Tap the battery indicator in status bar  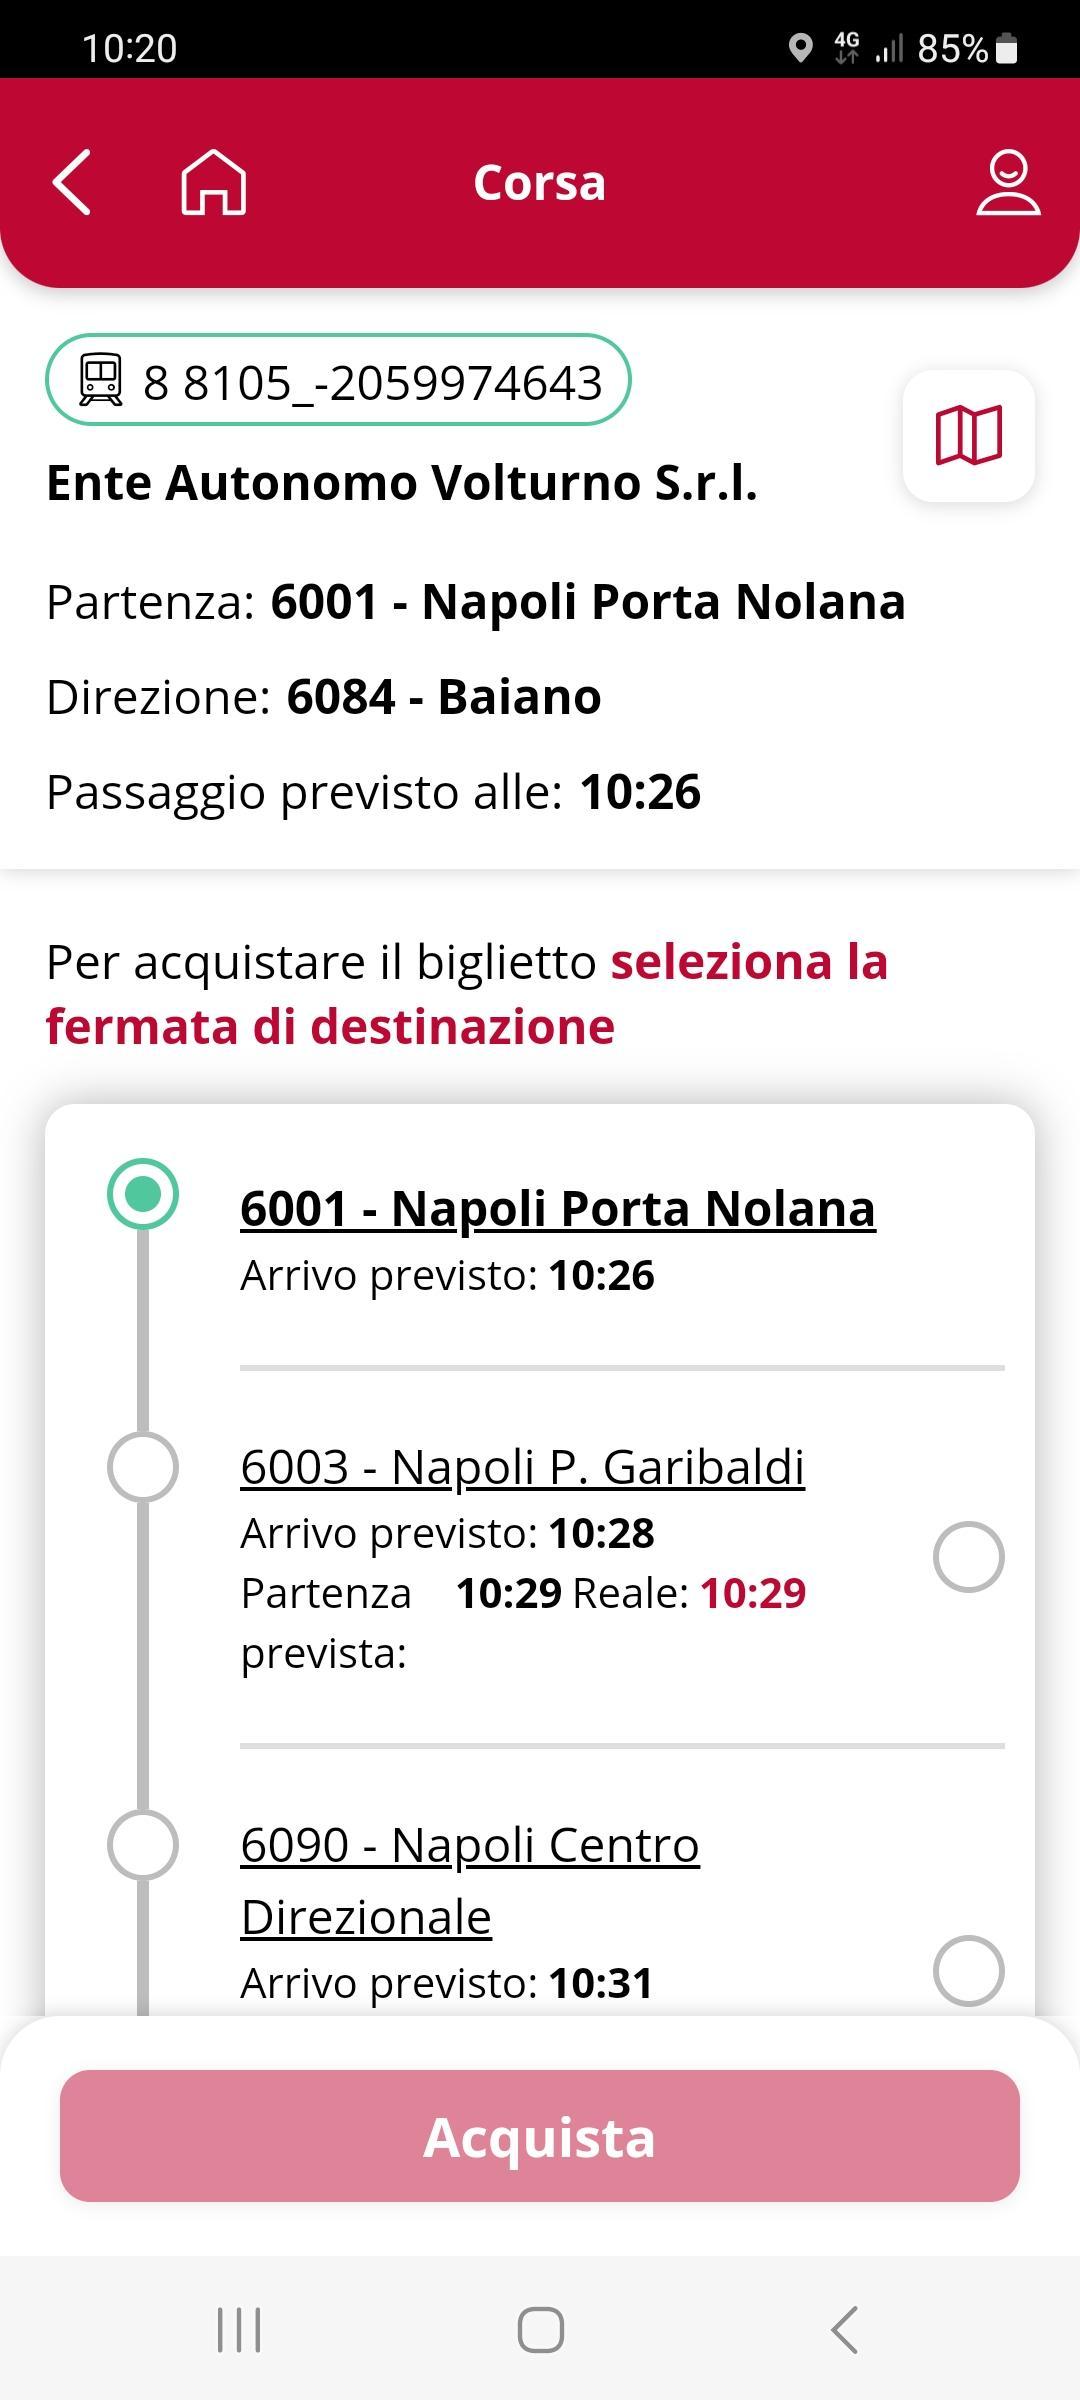coord(1007,48)
